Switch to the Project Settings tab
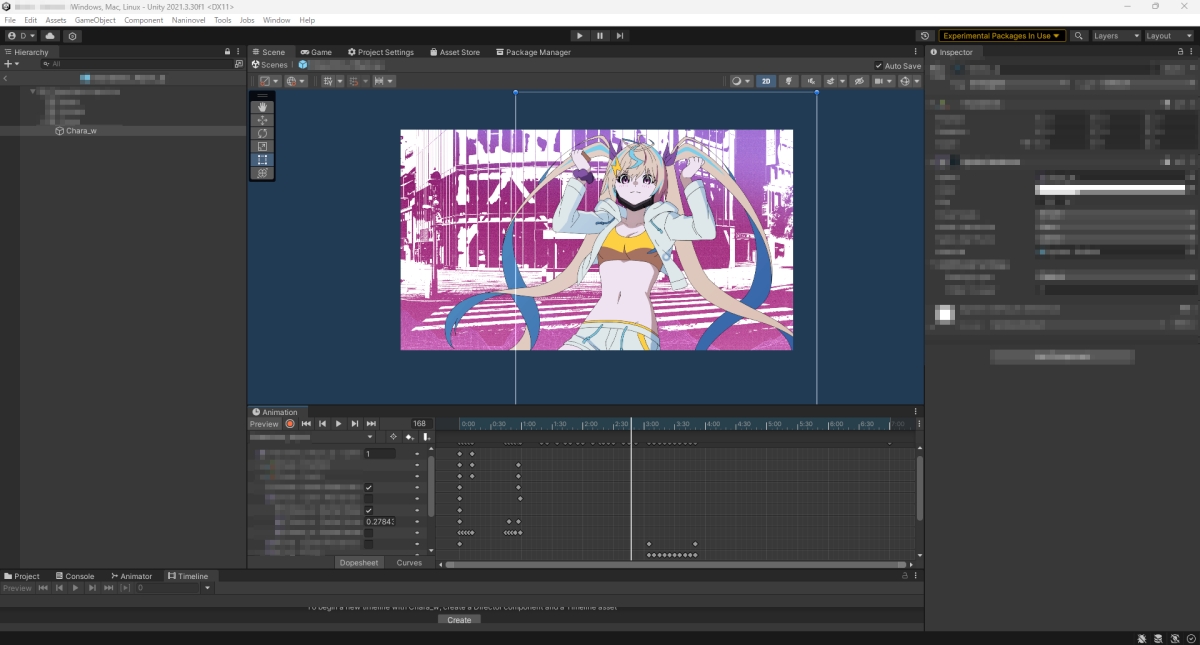1200x645 pixels. pyautogui.click(x=381, y=52)
